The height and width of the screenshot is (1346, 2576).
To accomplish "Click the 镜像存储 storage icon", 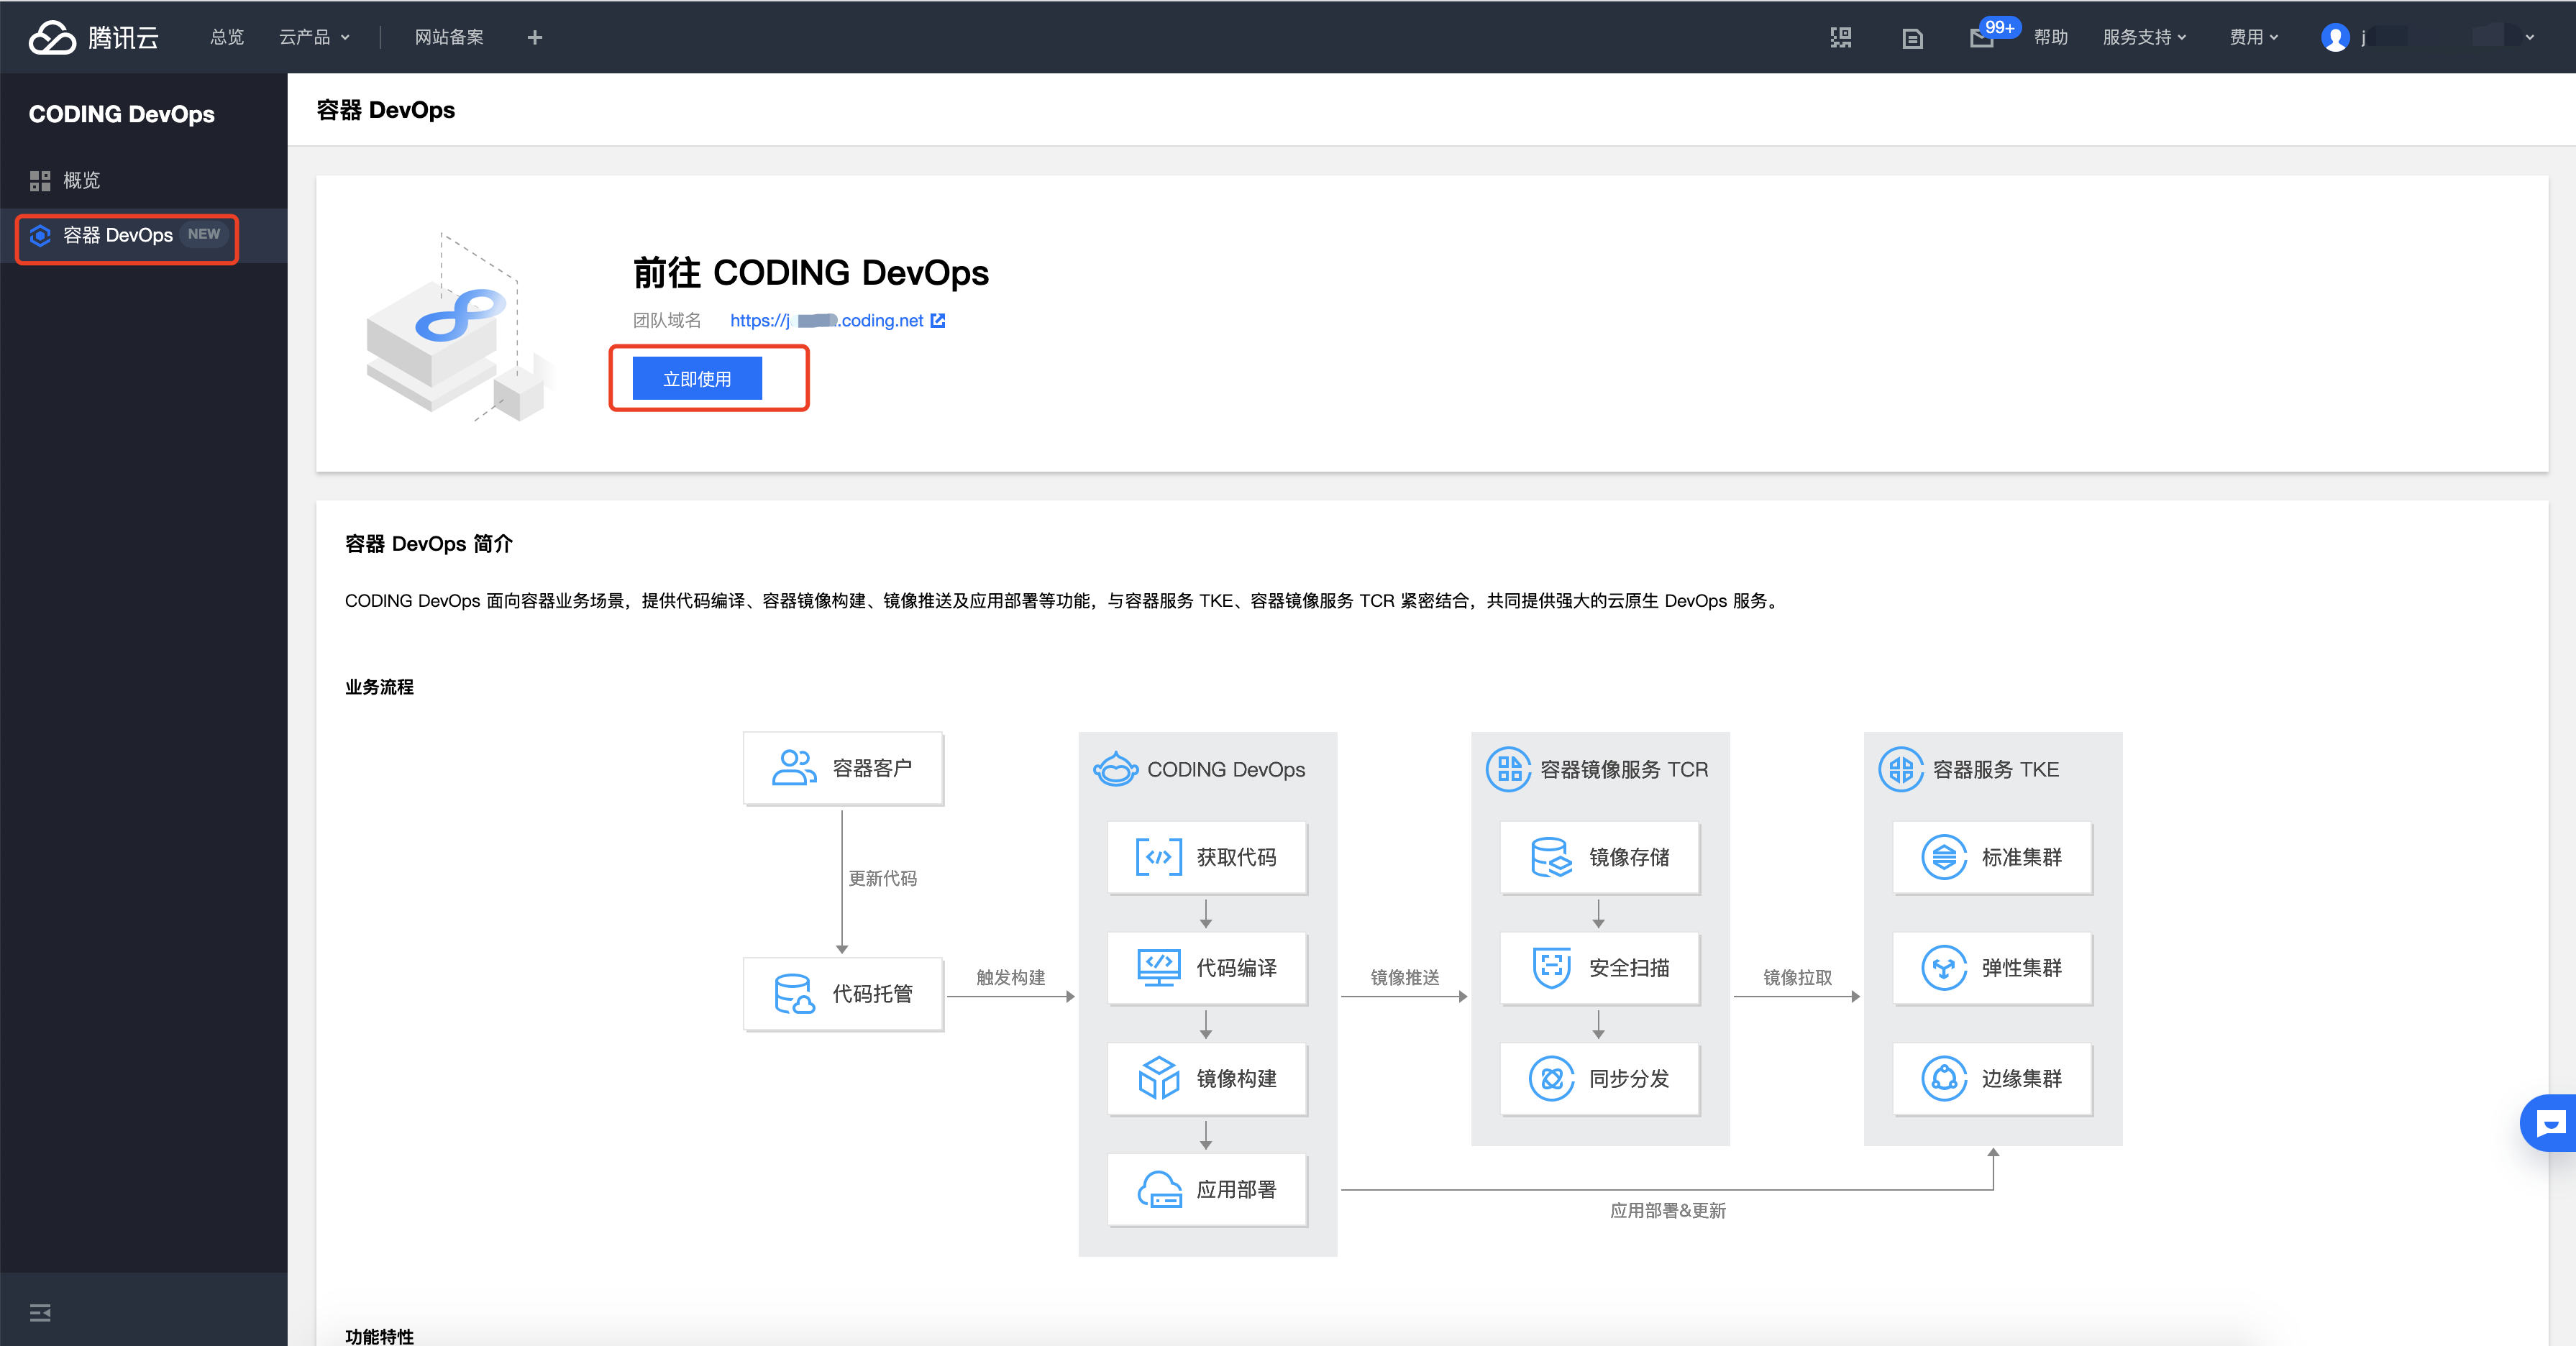I will tap(1551, 857).
